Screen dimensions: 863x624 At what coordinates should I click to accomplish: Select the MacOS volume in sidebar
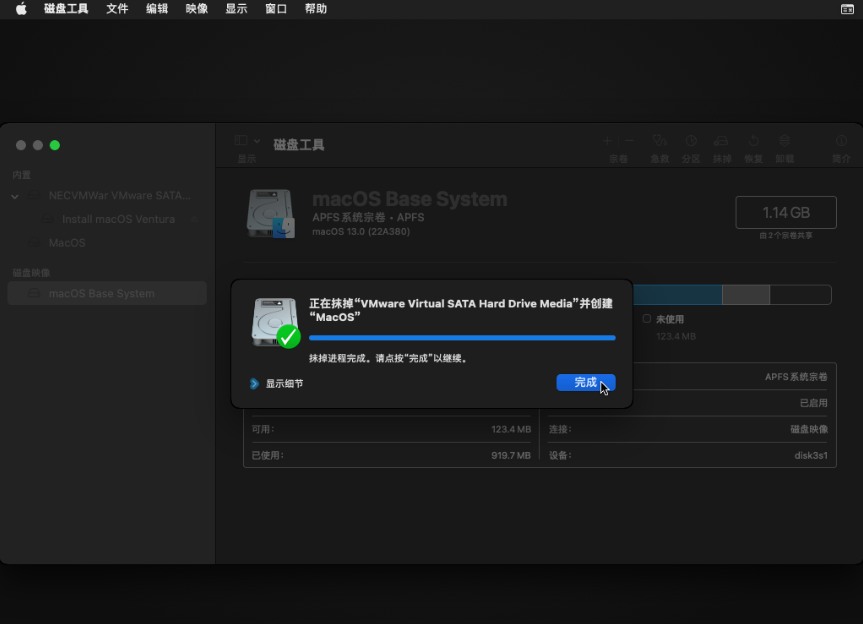coord(67,243)
